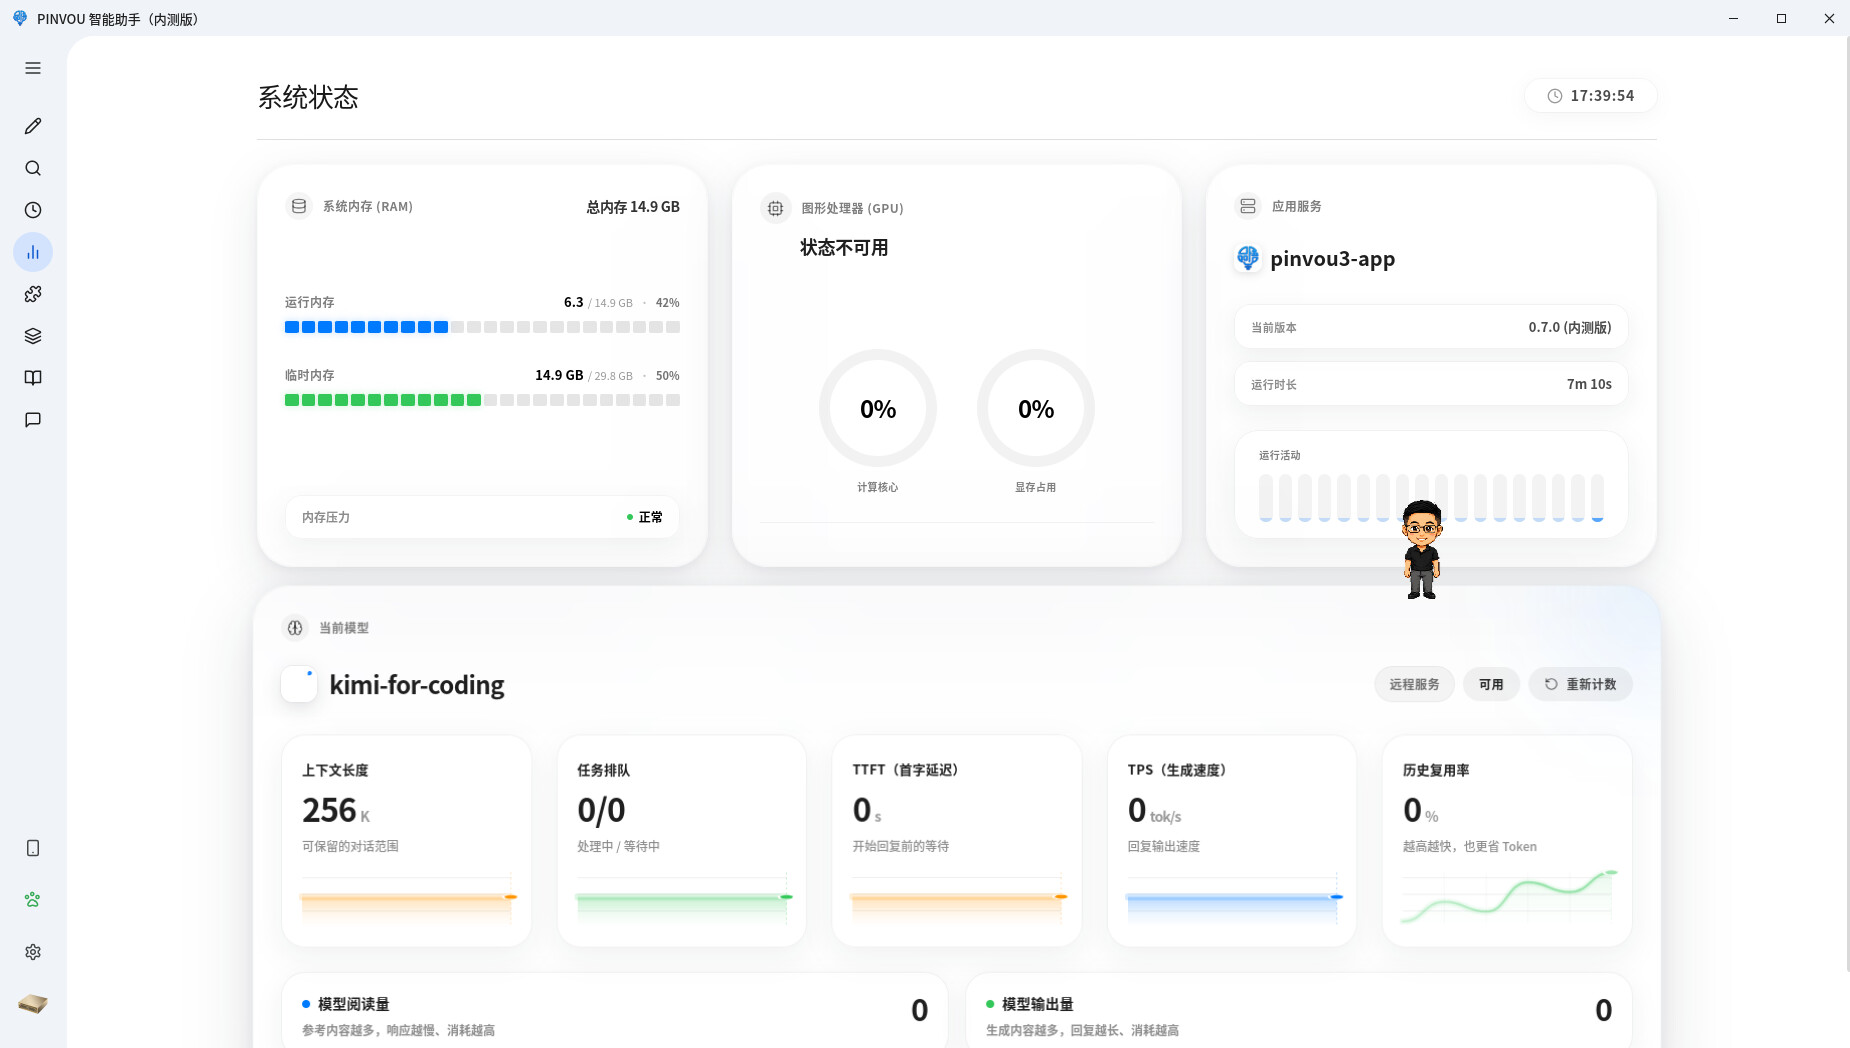Click the 重新计数 reset button

coord(1580,684)
